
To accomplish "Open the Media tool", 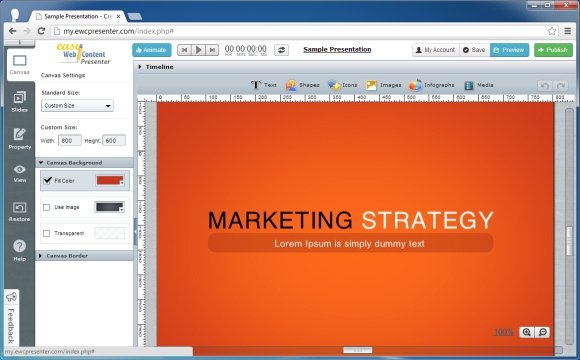I will (x=479, y=85).
